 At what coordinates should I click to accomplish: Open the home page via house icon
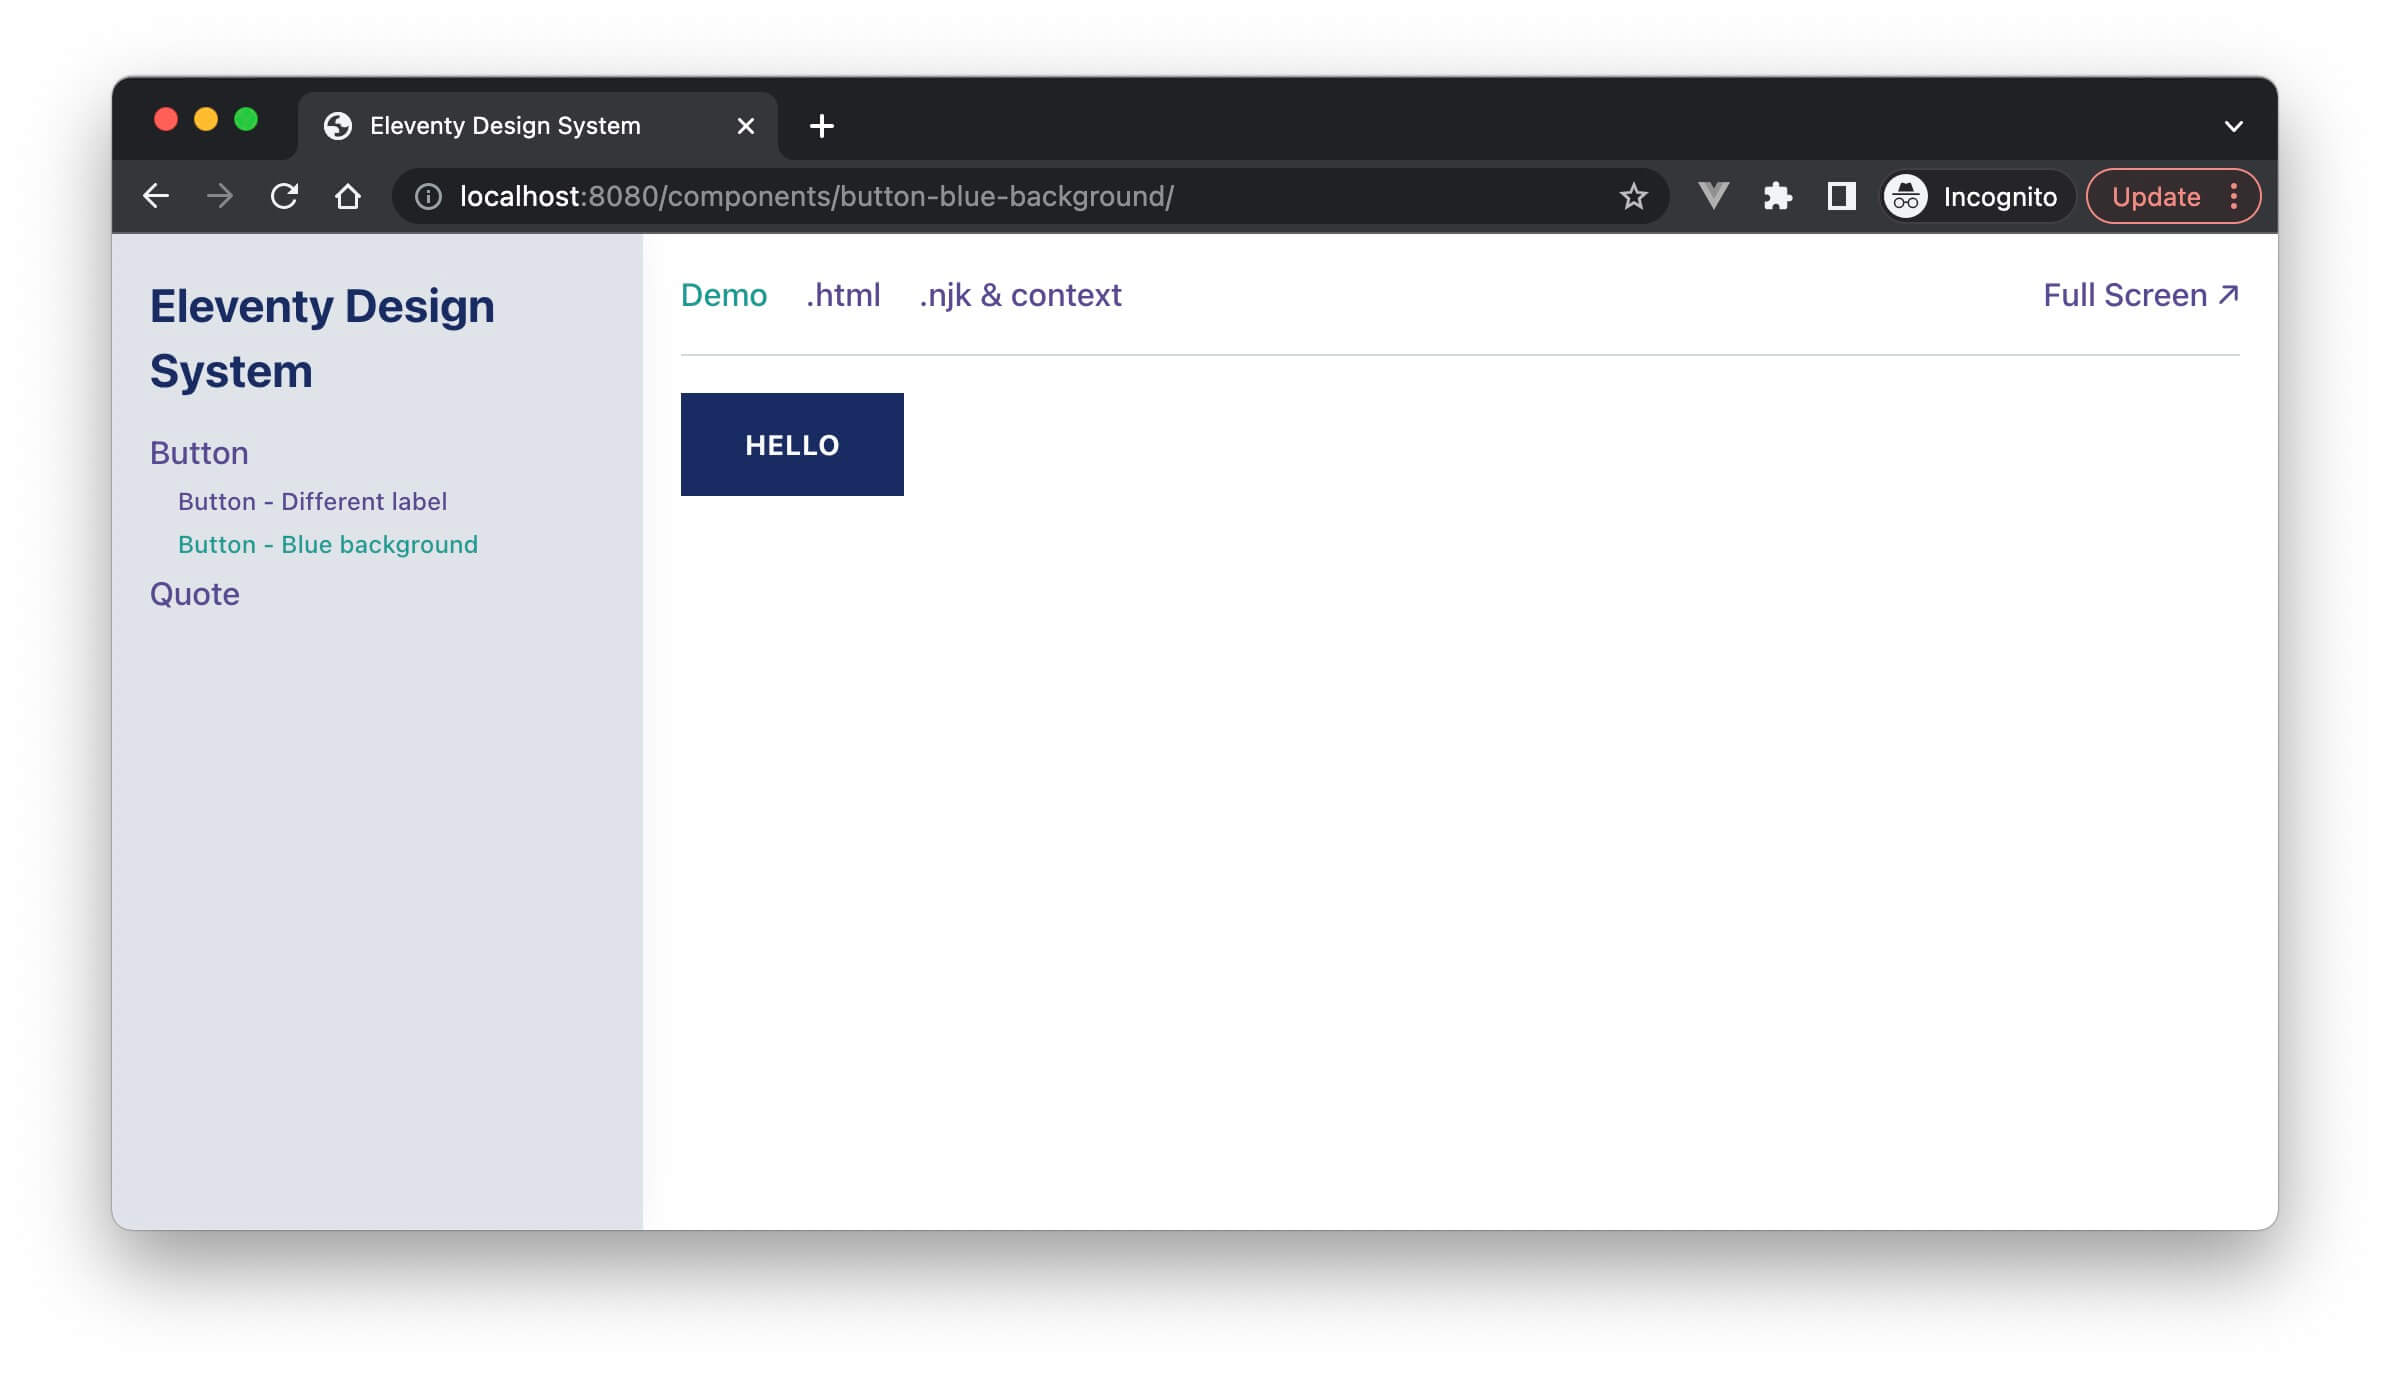(x=348, y=196)
